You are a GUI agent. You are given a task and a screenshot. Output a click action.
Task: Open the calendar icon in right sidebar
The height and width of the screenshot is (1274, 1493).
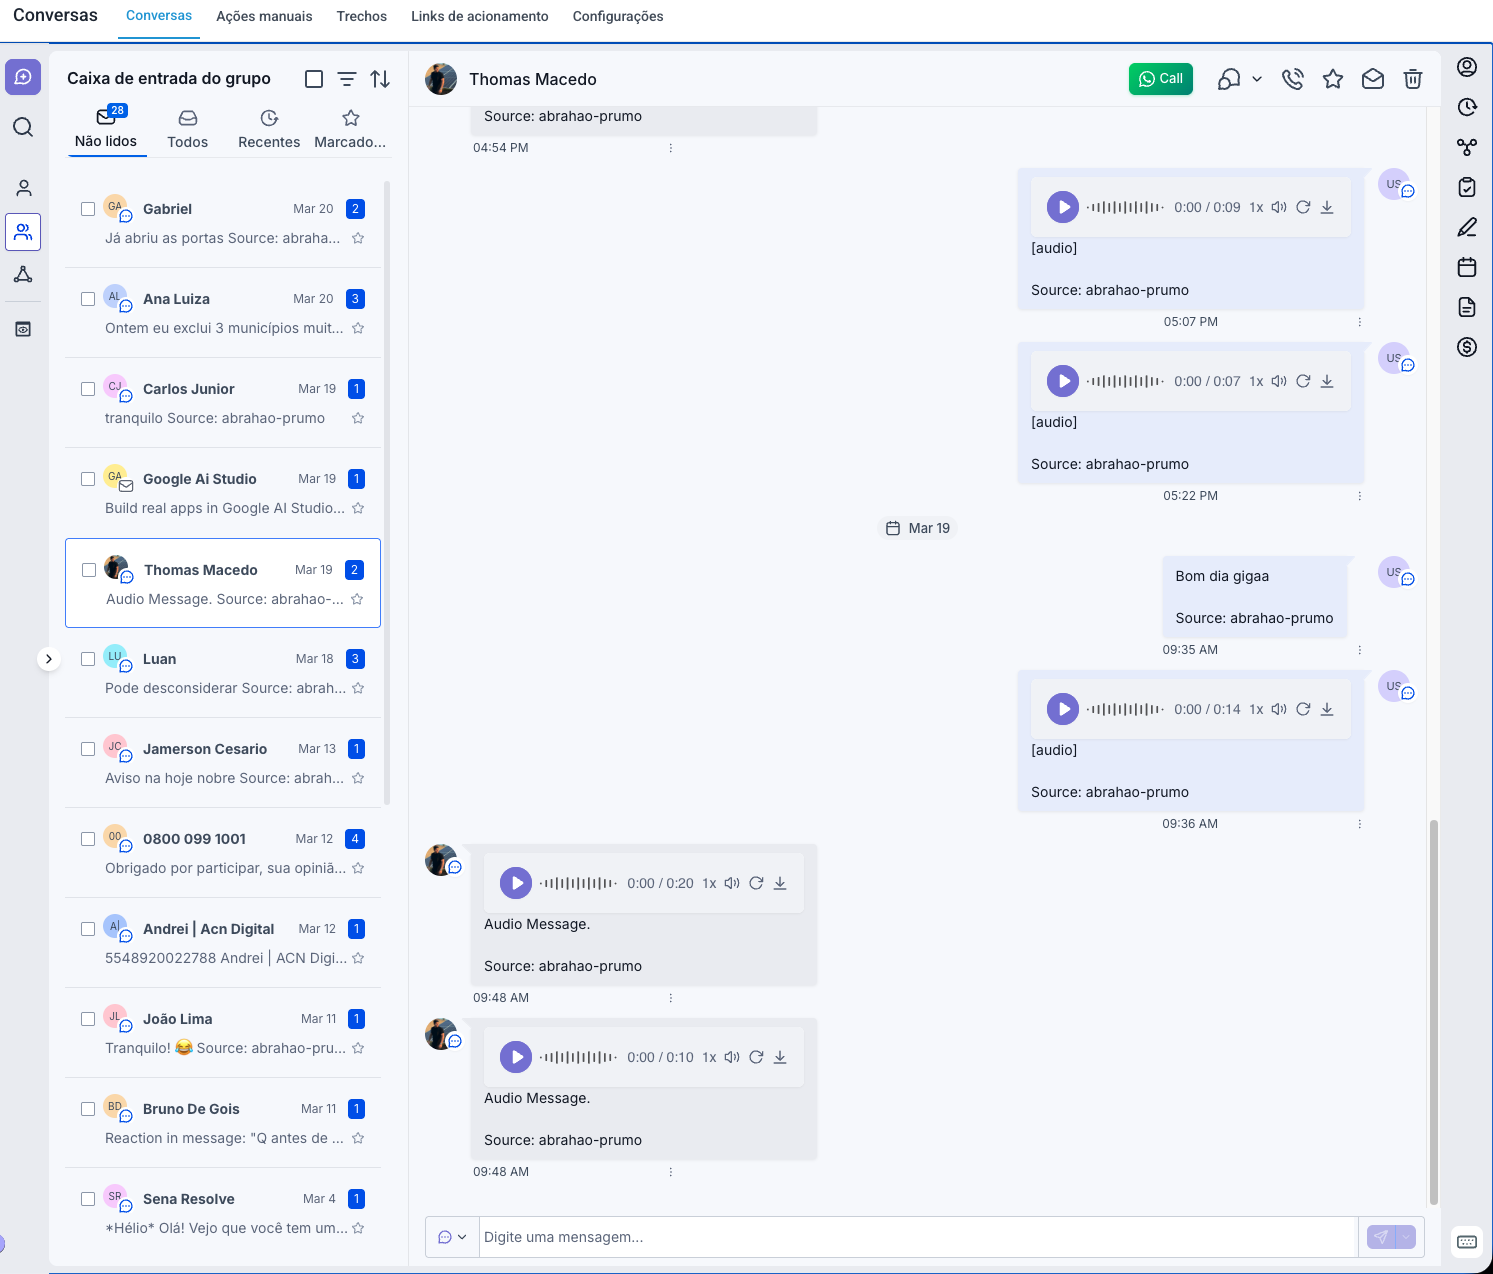coord(1466,267)
